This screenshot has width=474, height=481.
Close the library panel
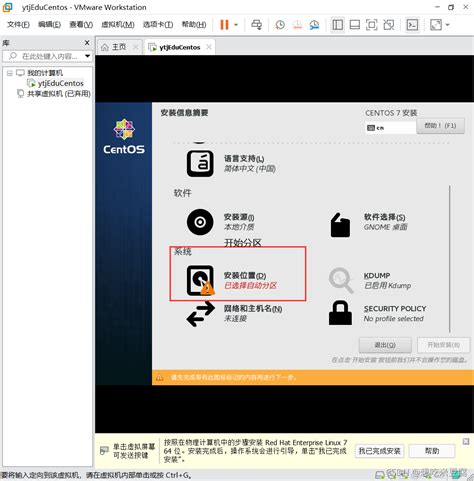pyautogui.click(x=87, y=43)
